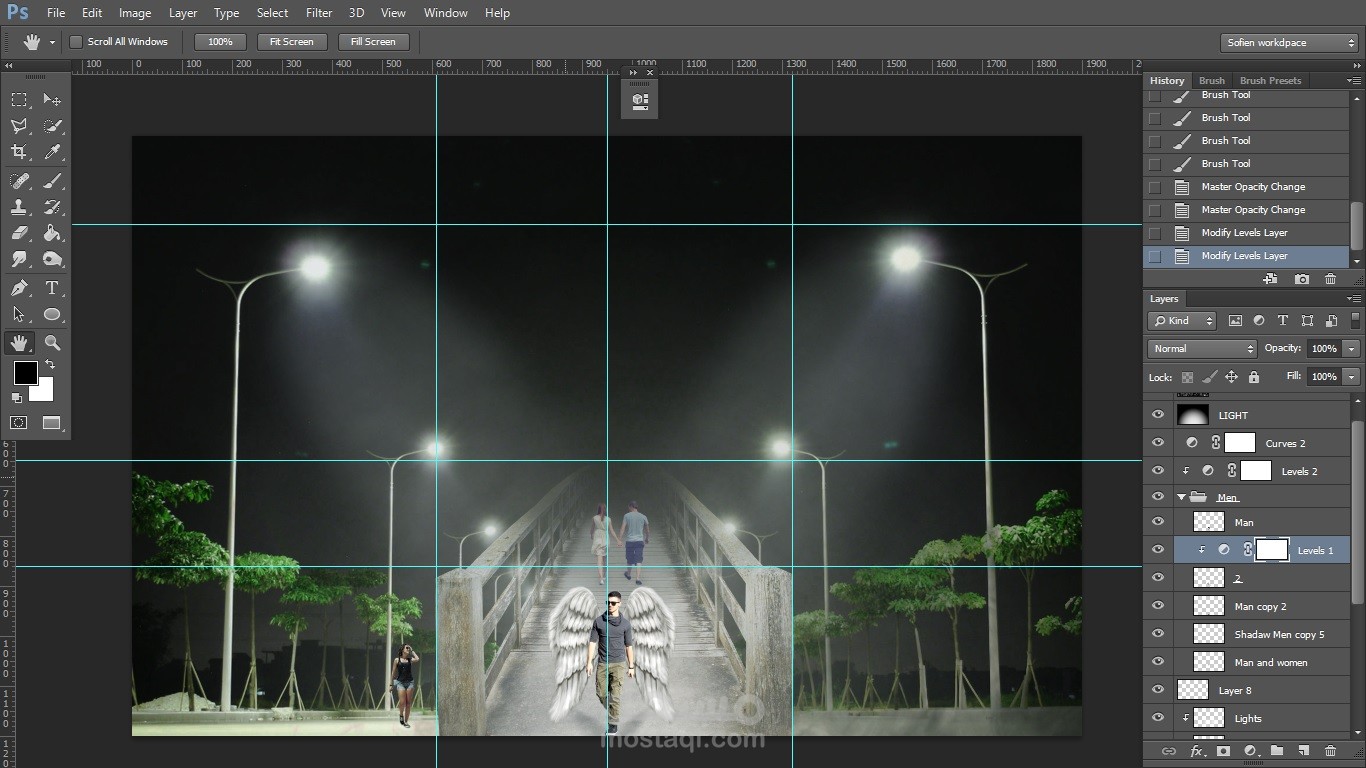The width and height of the screenshot is (1366, 768).
Task: Select the Zoom tool
Action: coord(52,343)
